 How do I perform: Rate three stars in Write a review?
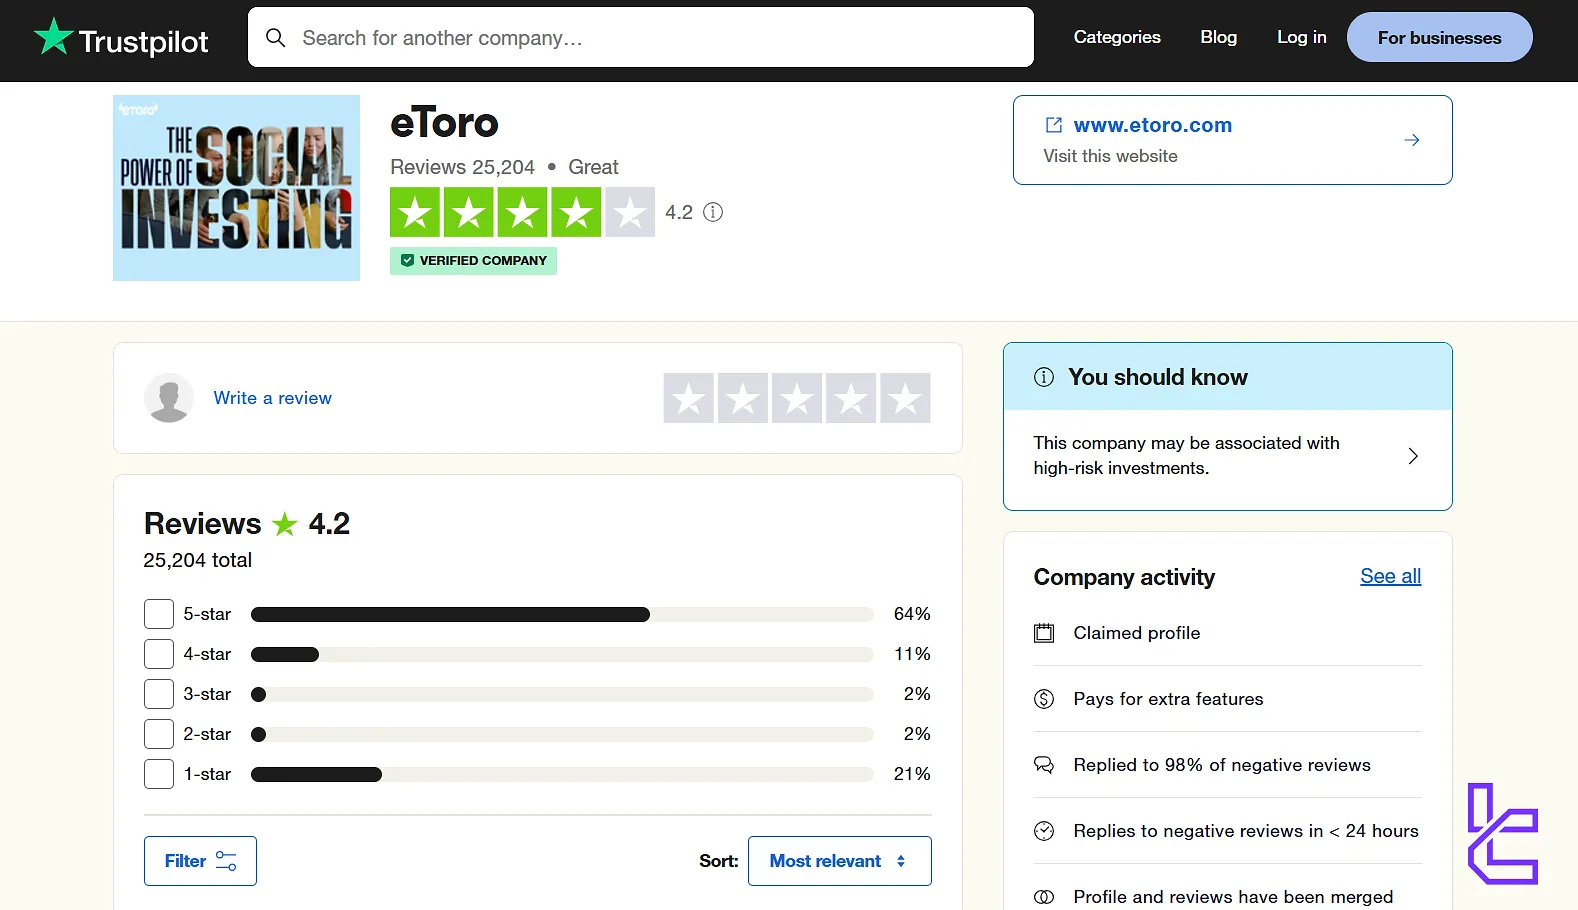tap(797, 398)
